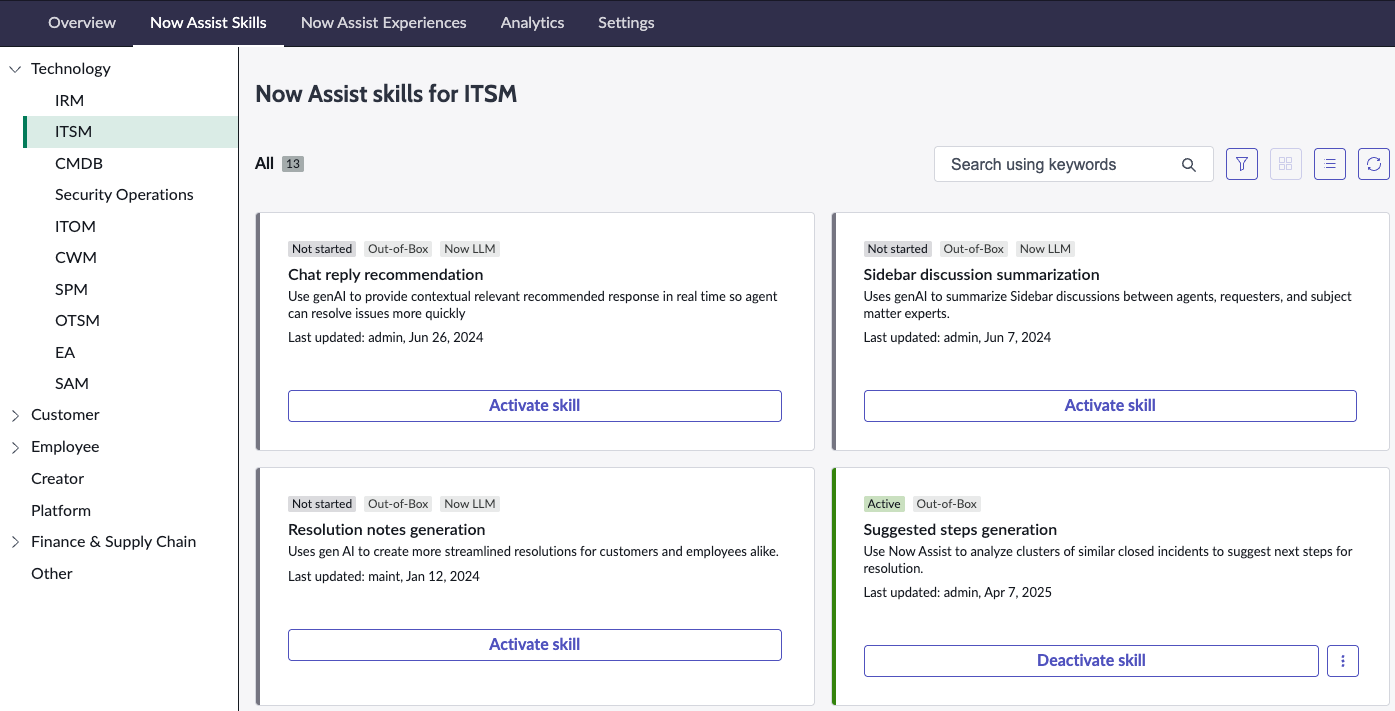Screen dimensions: 1395x711
Task: Activate Sidebar discussion summarization skill
Action: tap(1110, 406)
